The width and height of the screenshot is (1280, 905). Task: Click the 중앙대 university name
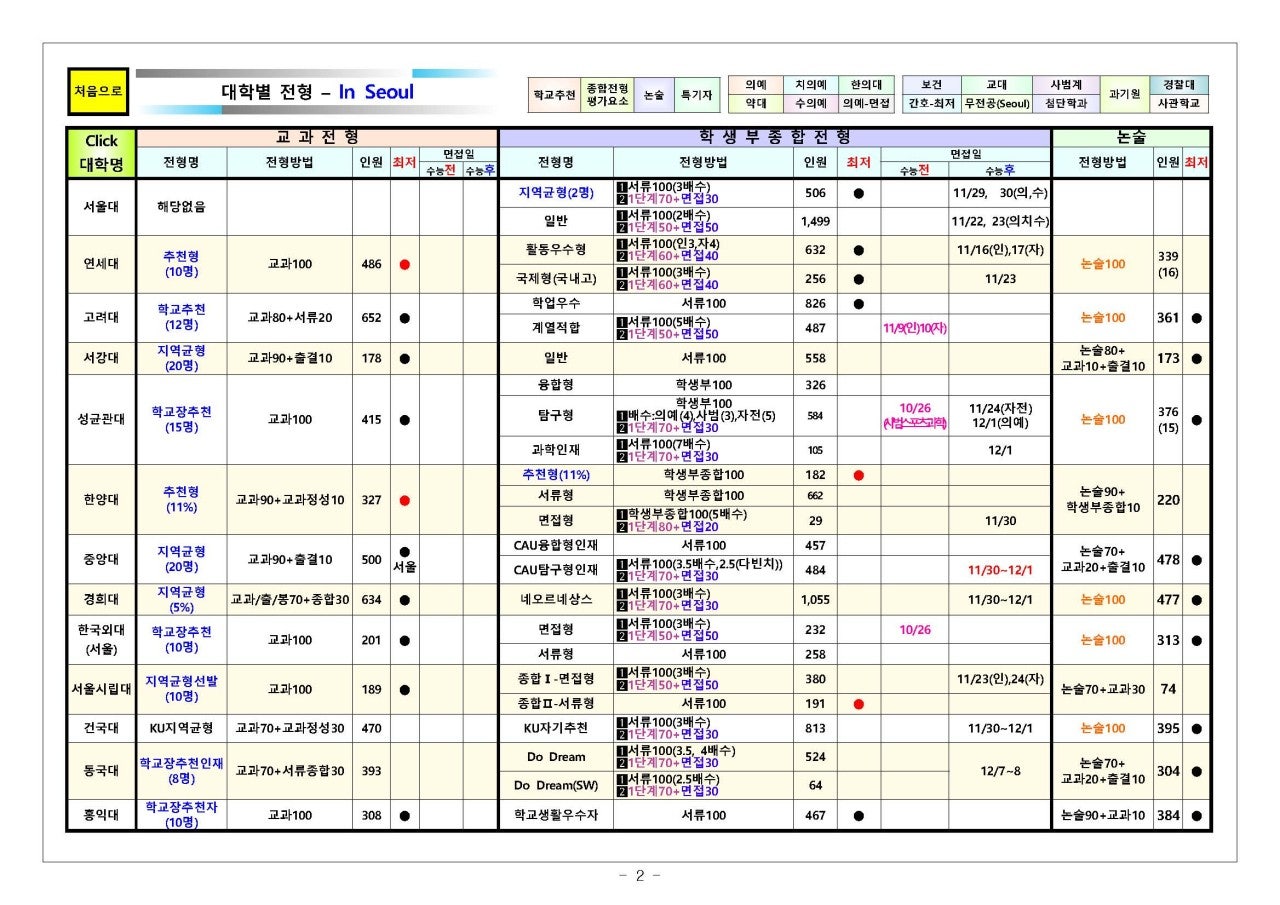pyautogui.click(x=101, y=560)
